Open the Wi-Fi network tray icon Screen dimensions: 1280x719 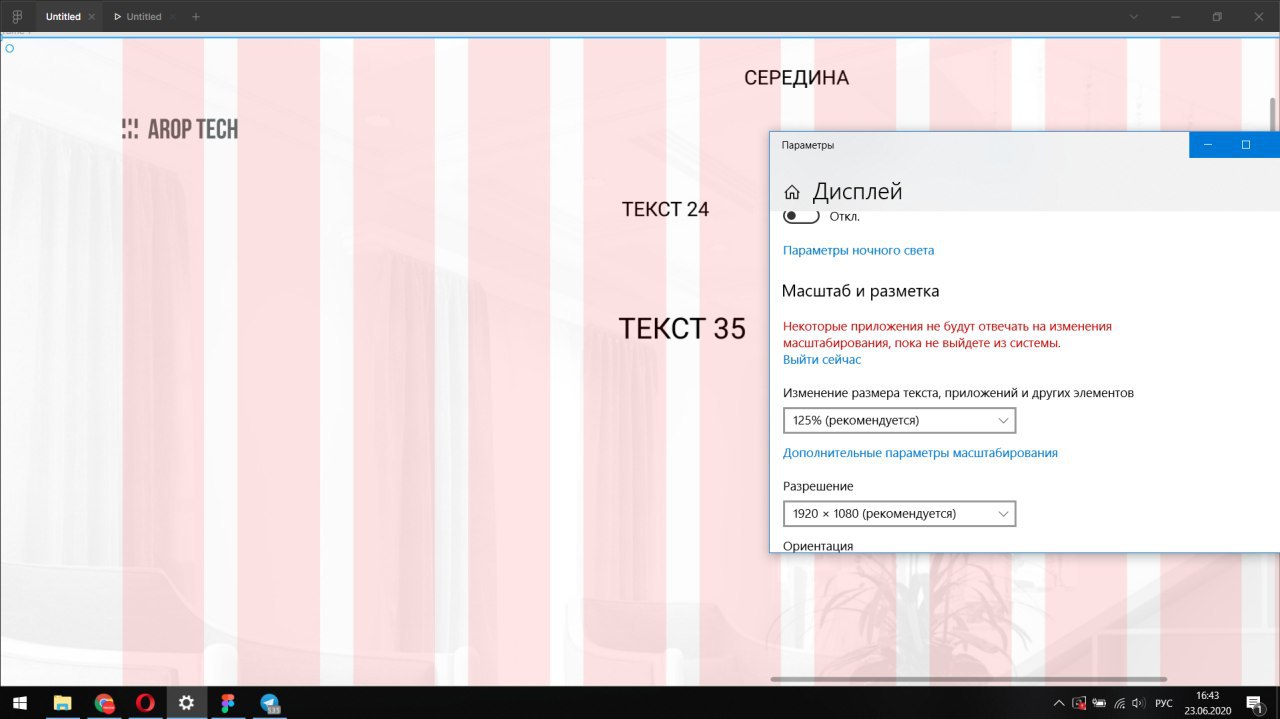(1120, 703)
